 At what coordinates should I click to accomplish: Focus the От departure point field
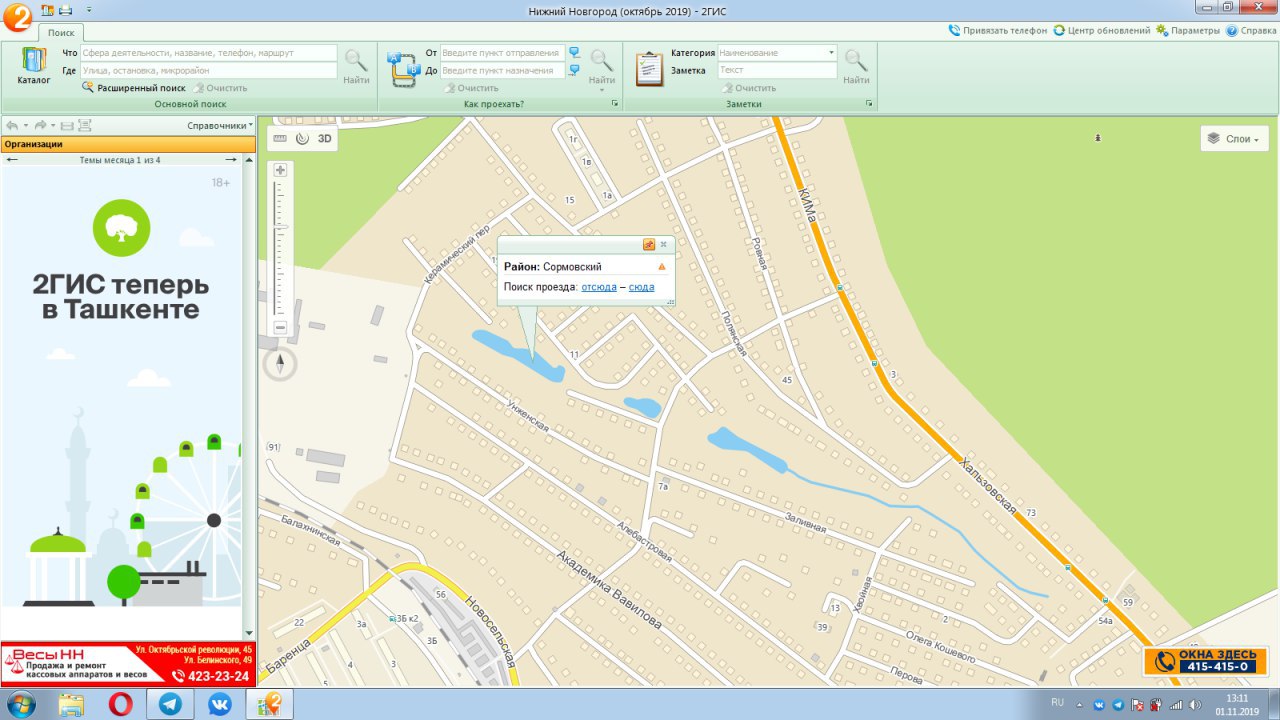tap(502, 53)
